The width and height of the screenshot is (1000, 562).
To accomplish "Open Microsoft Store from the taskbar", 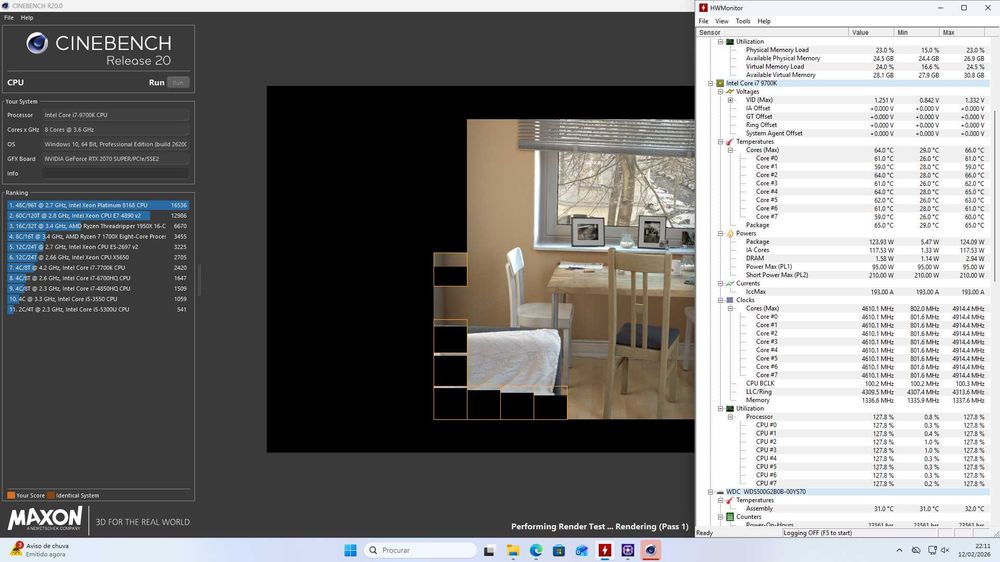I will click(559, 550).
